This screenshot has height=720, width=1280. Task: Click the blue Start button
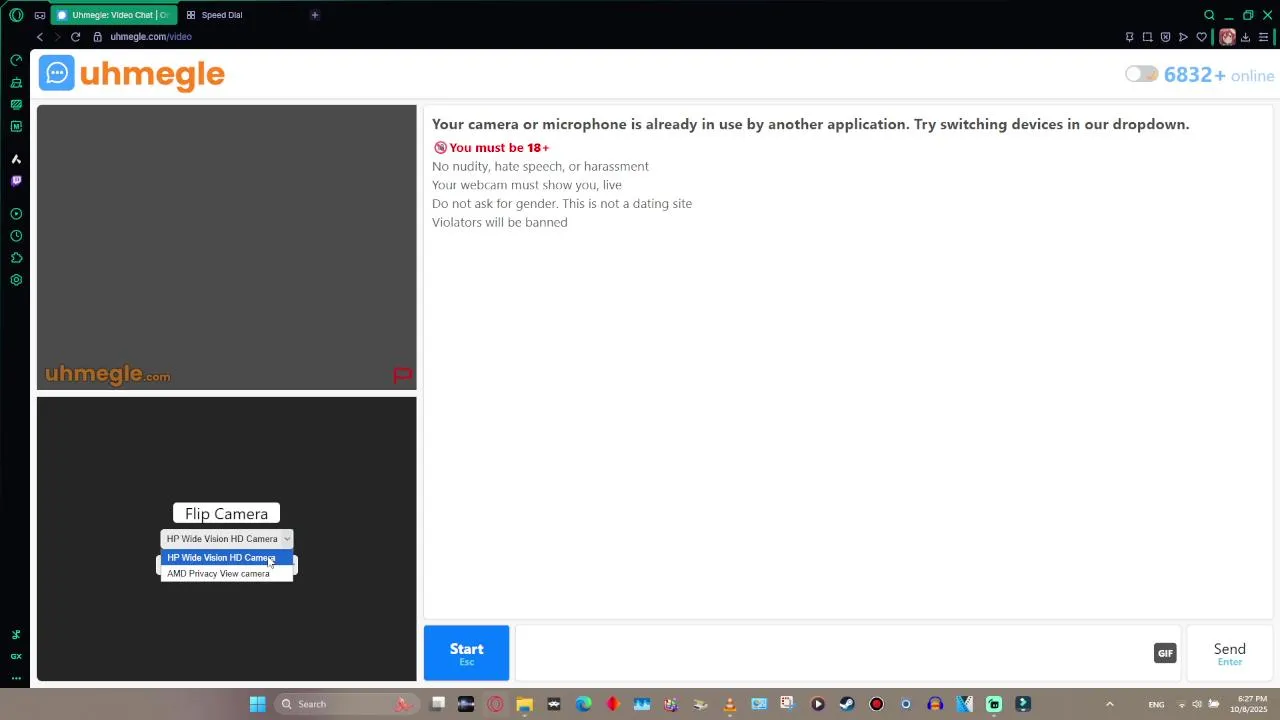[467, 653]
